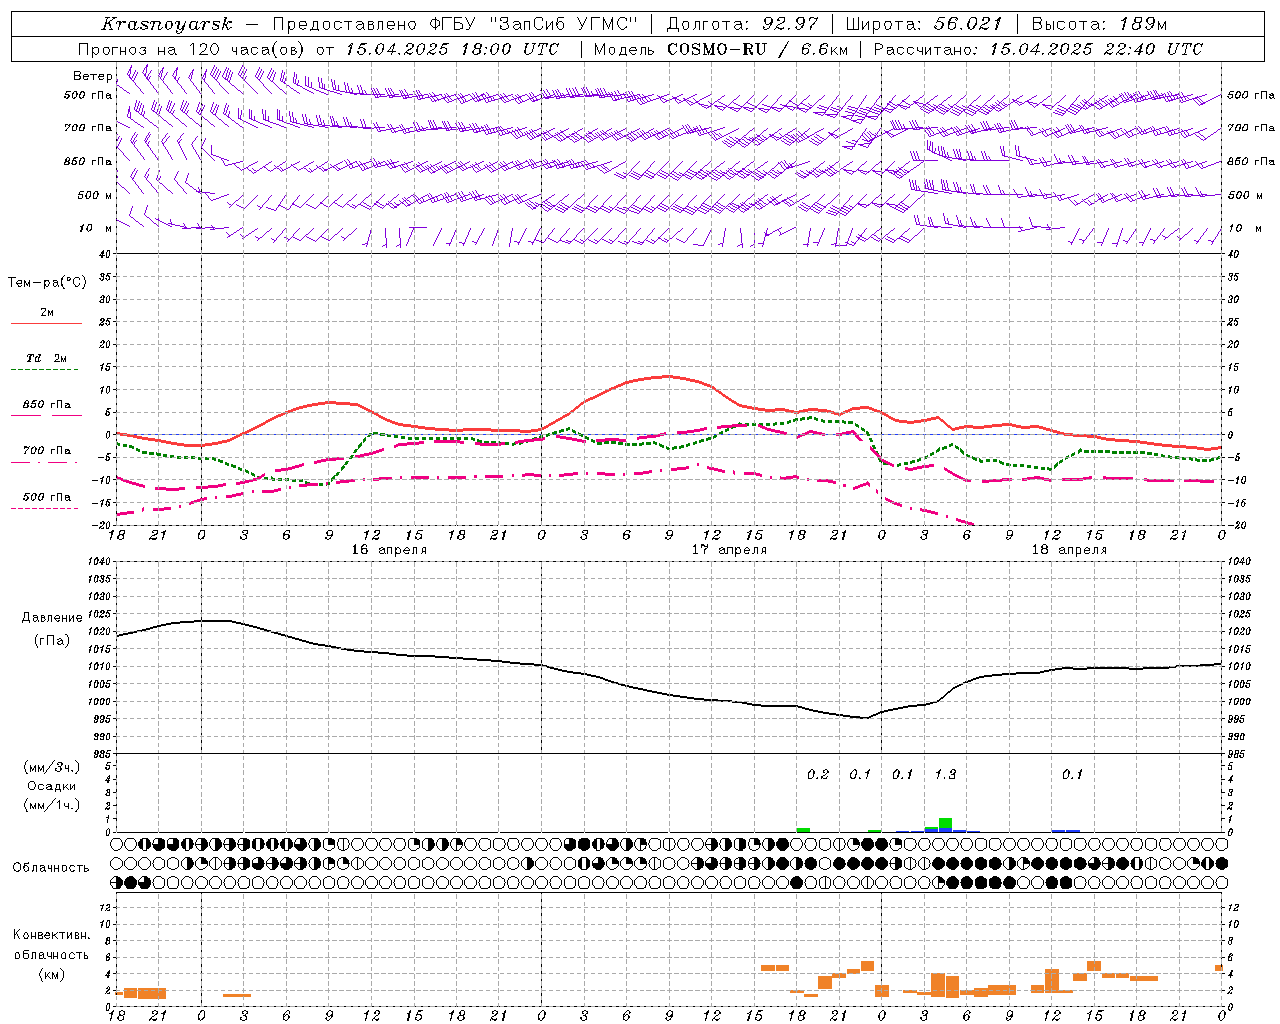Click the Конвективн. convective cloud label
1280x1024 pixels.
click(51, 935)
